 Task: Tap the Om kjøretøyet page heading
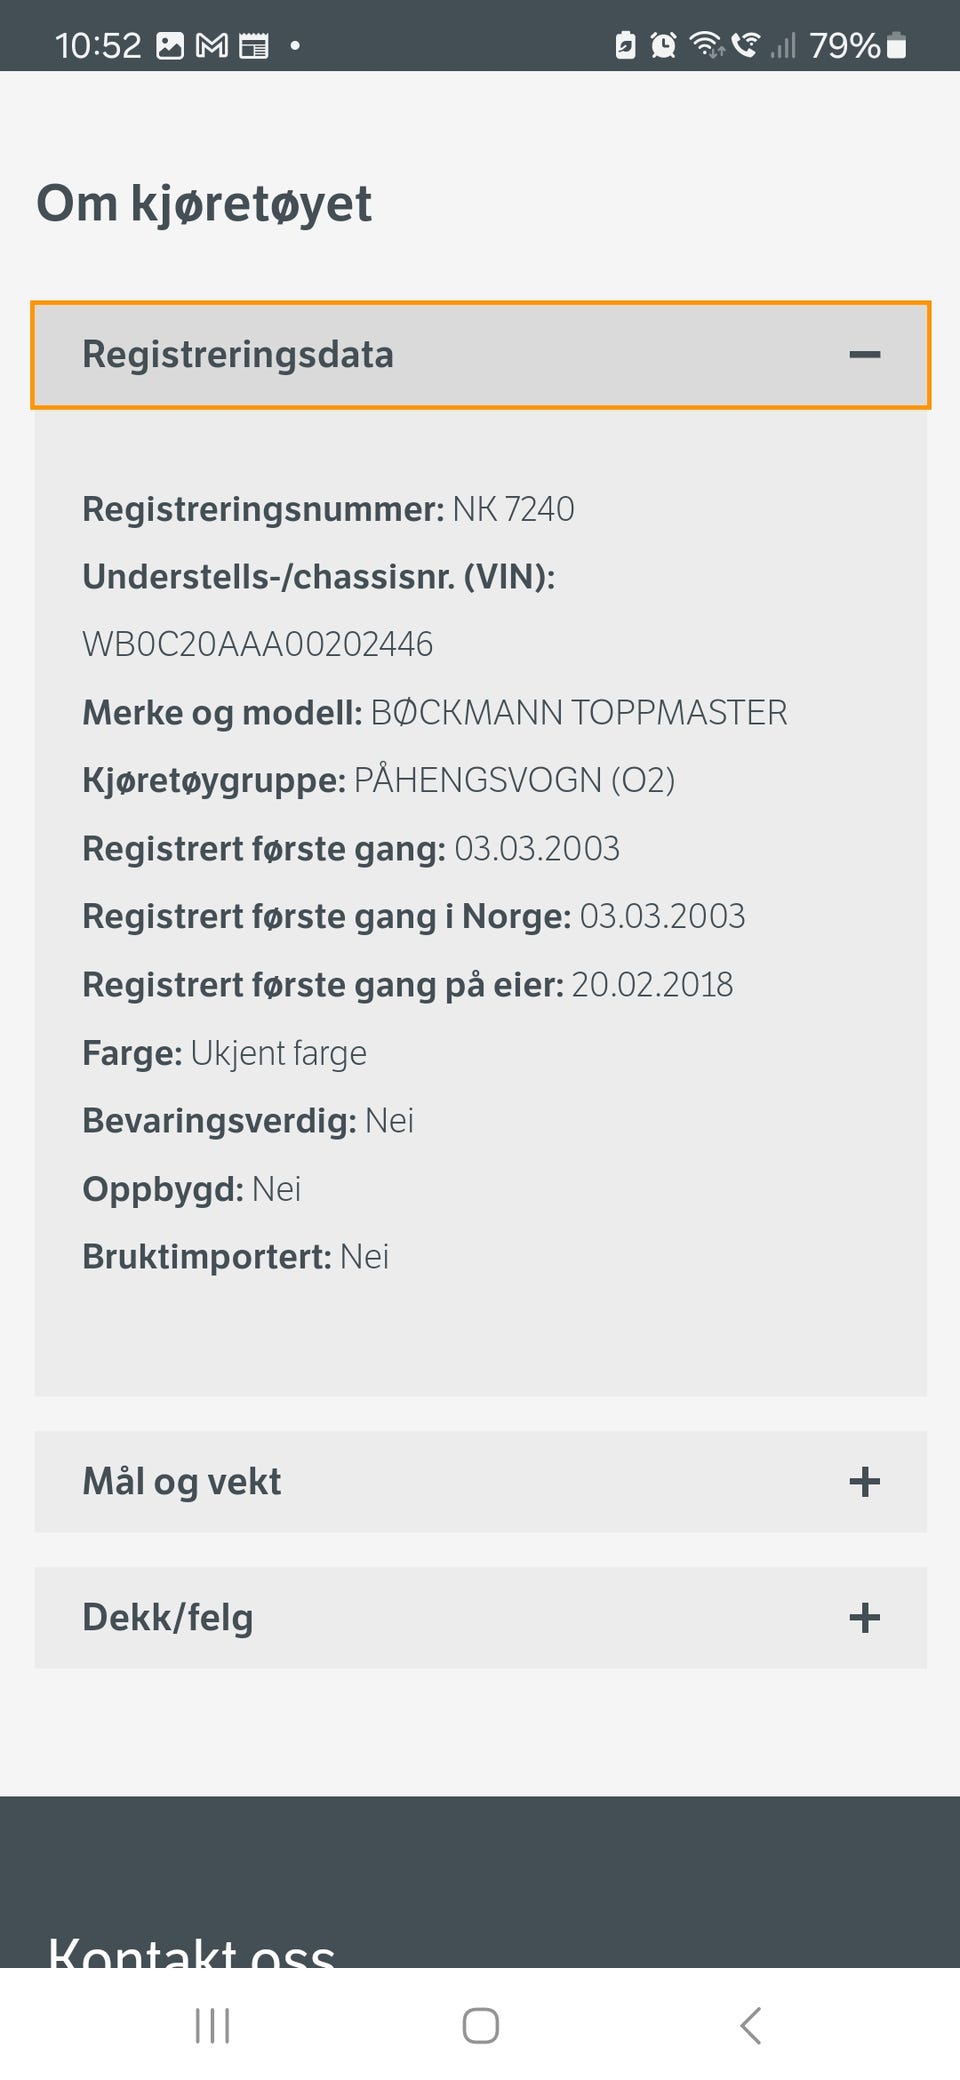pyautogui.click(x=204, y=204)
